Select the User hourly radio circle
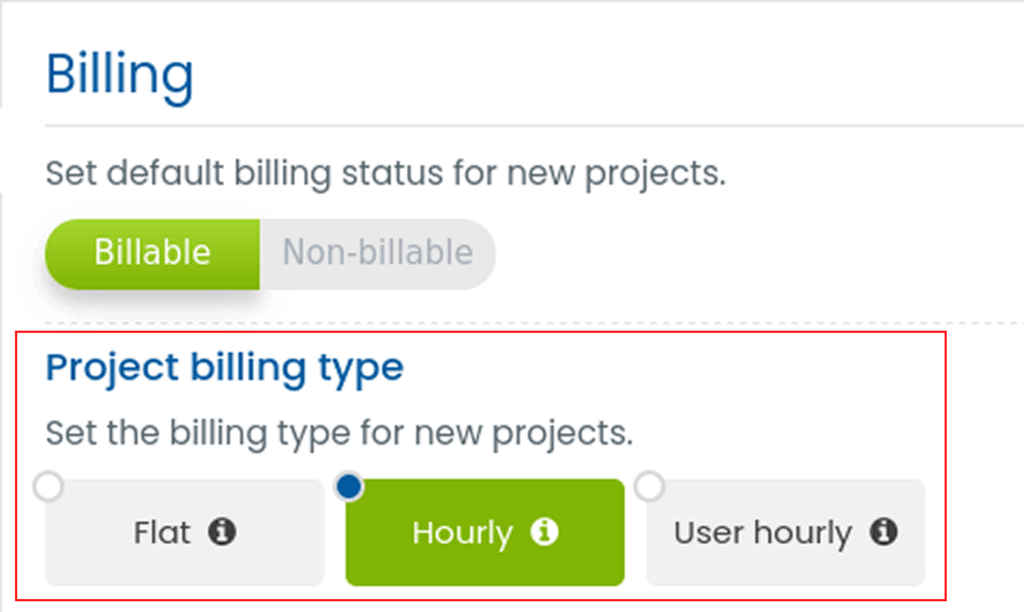Screen dimensions: 1024x612 coord(650,487)
